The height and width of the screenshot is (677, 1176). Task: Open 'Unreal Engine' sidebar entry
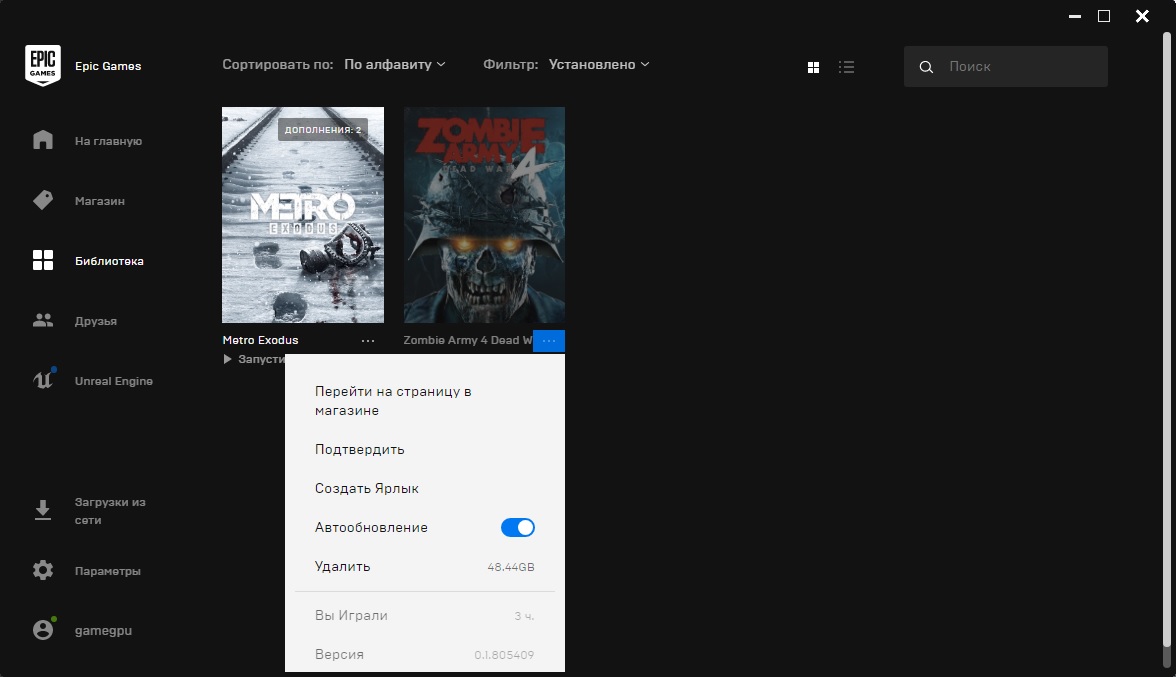click(113, 381)
